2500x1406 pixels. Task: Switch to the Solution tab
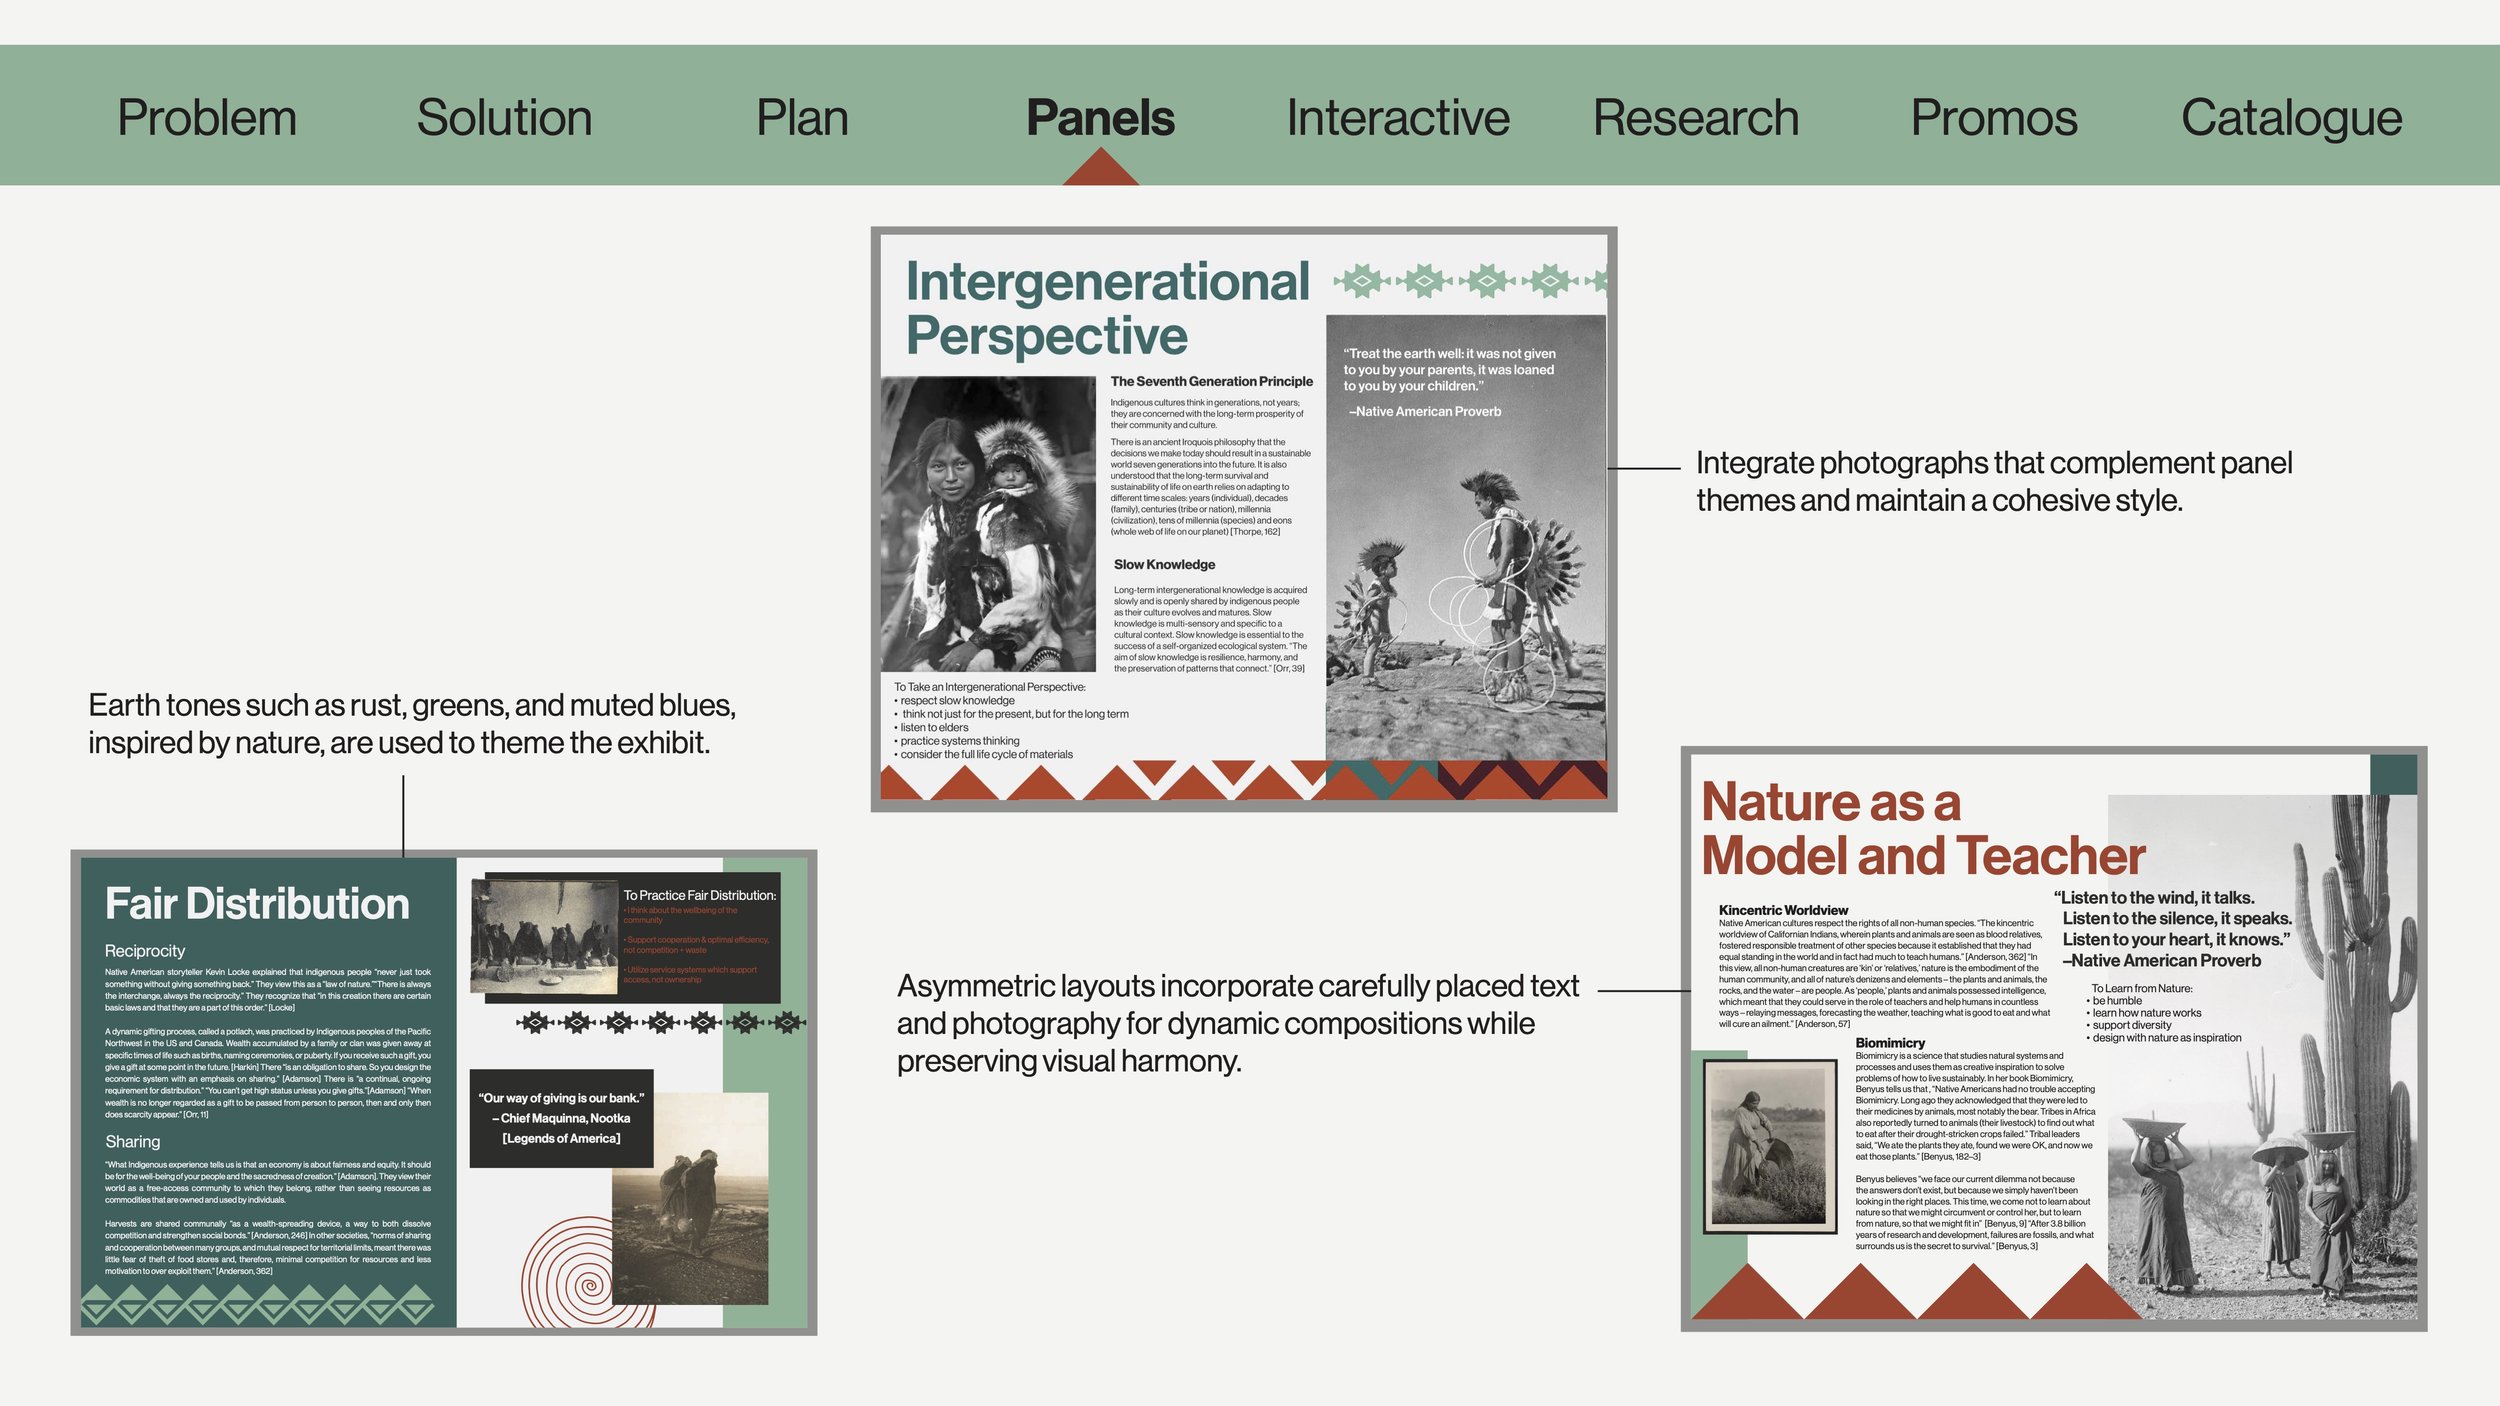tap(504, 118)
